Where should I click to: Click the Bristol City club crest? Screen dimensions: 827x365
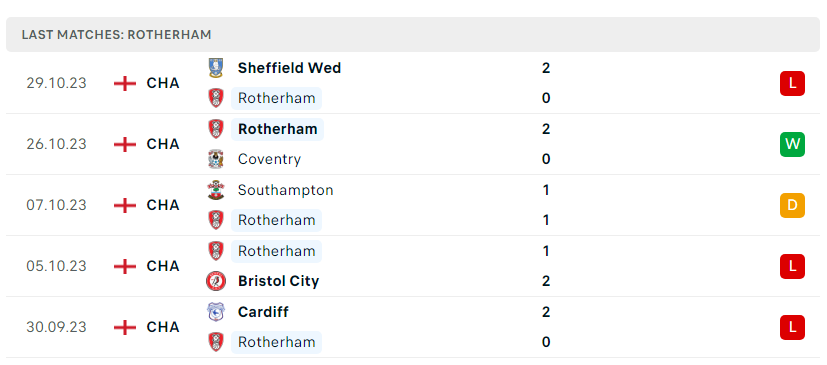coord(216,281)
